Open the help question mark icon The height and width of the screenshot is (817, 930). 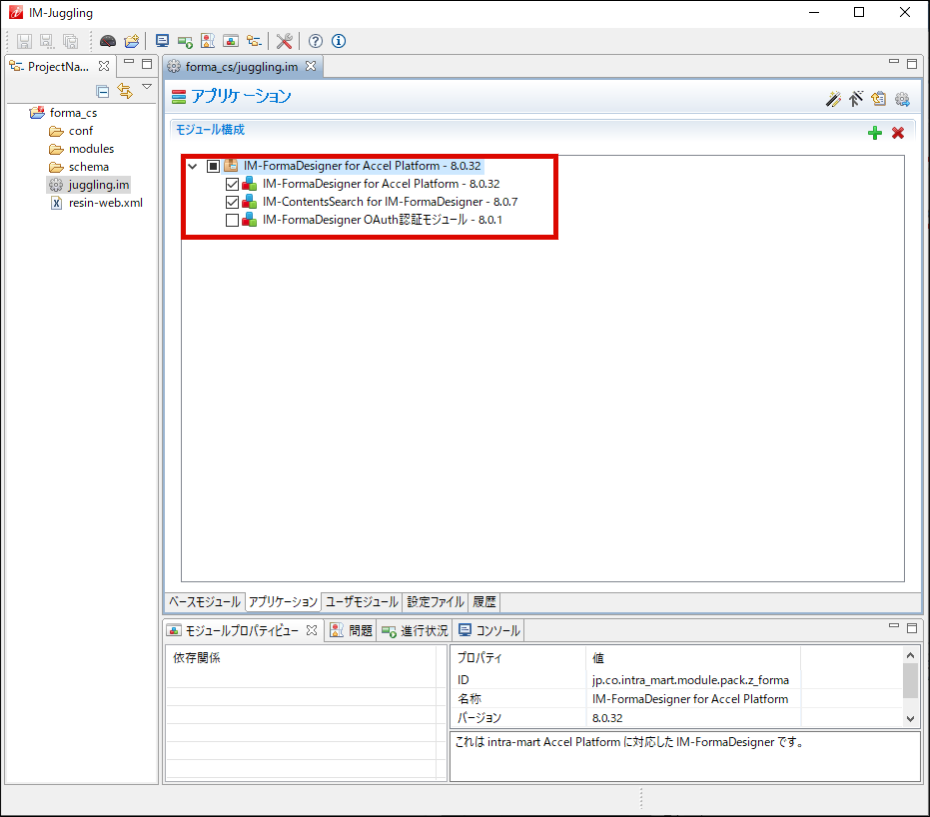tap(315, 41)
